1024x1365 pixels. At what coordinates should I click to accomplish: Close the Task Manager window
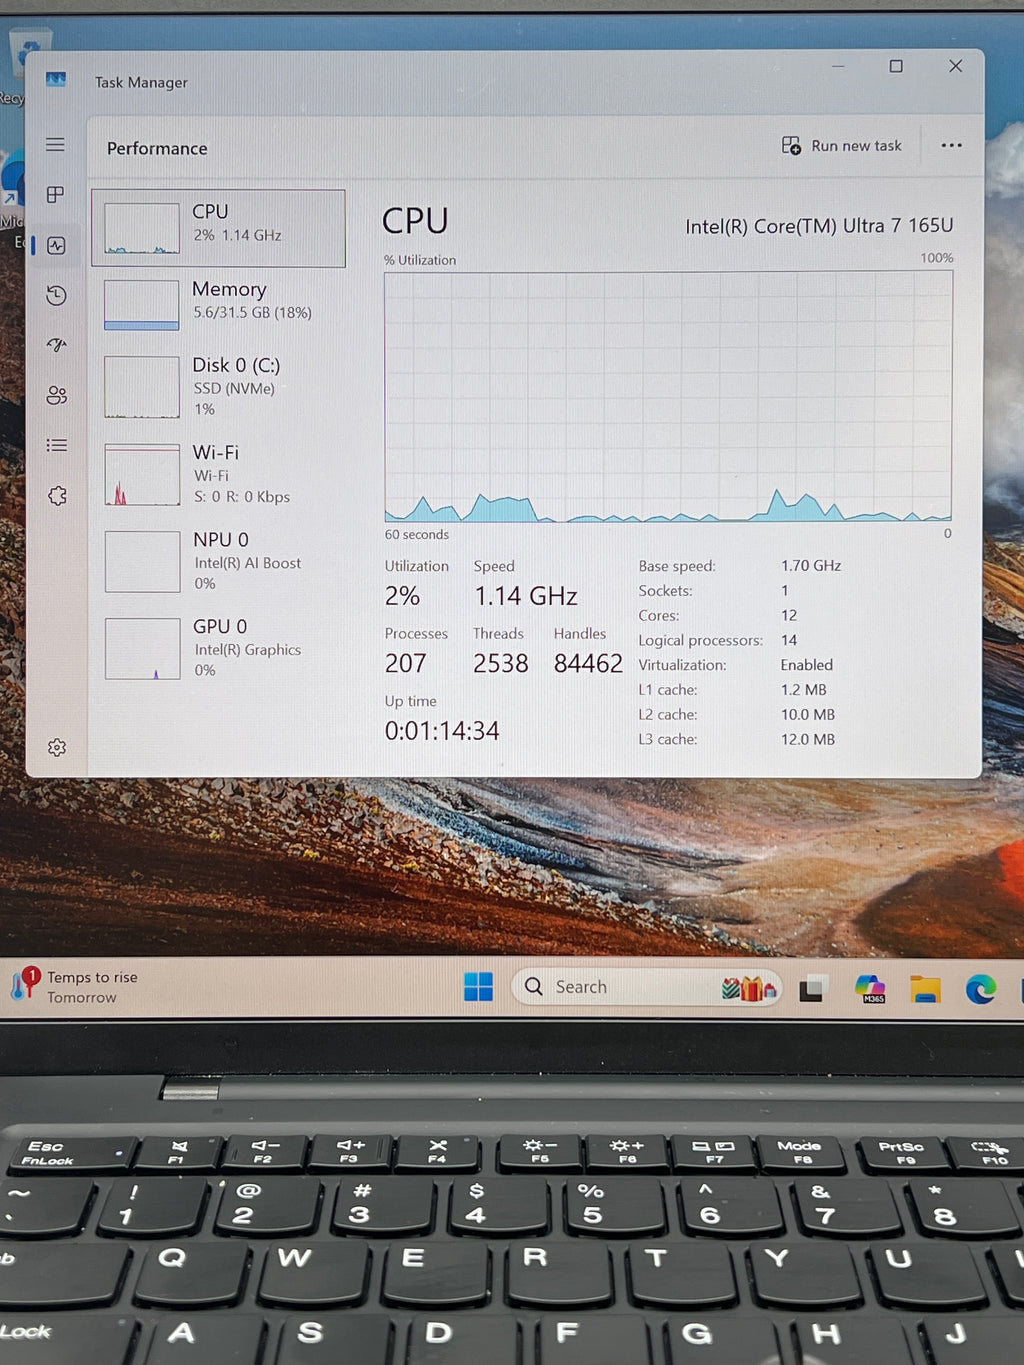(x=955, y=66)
